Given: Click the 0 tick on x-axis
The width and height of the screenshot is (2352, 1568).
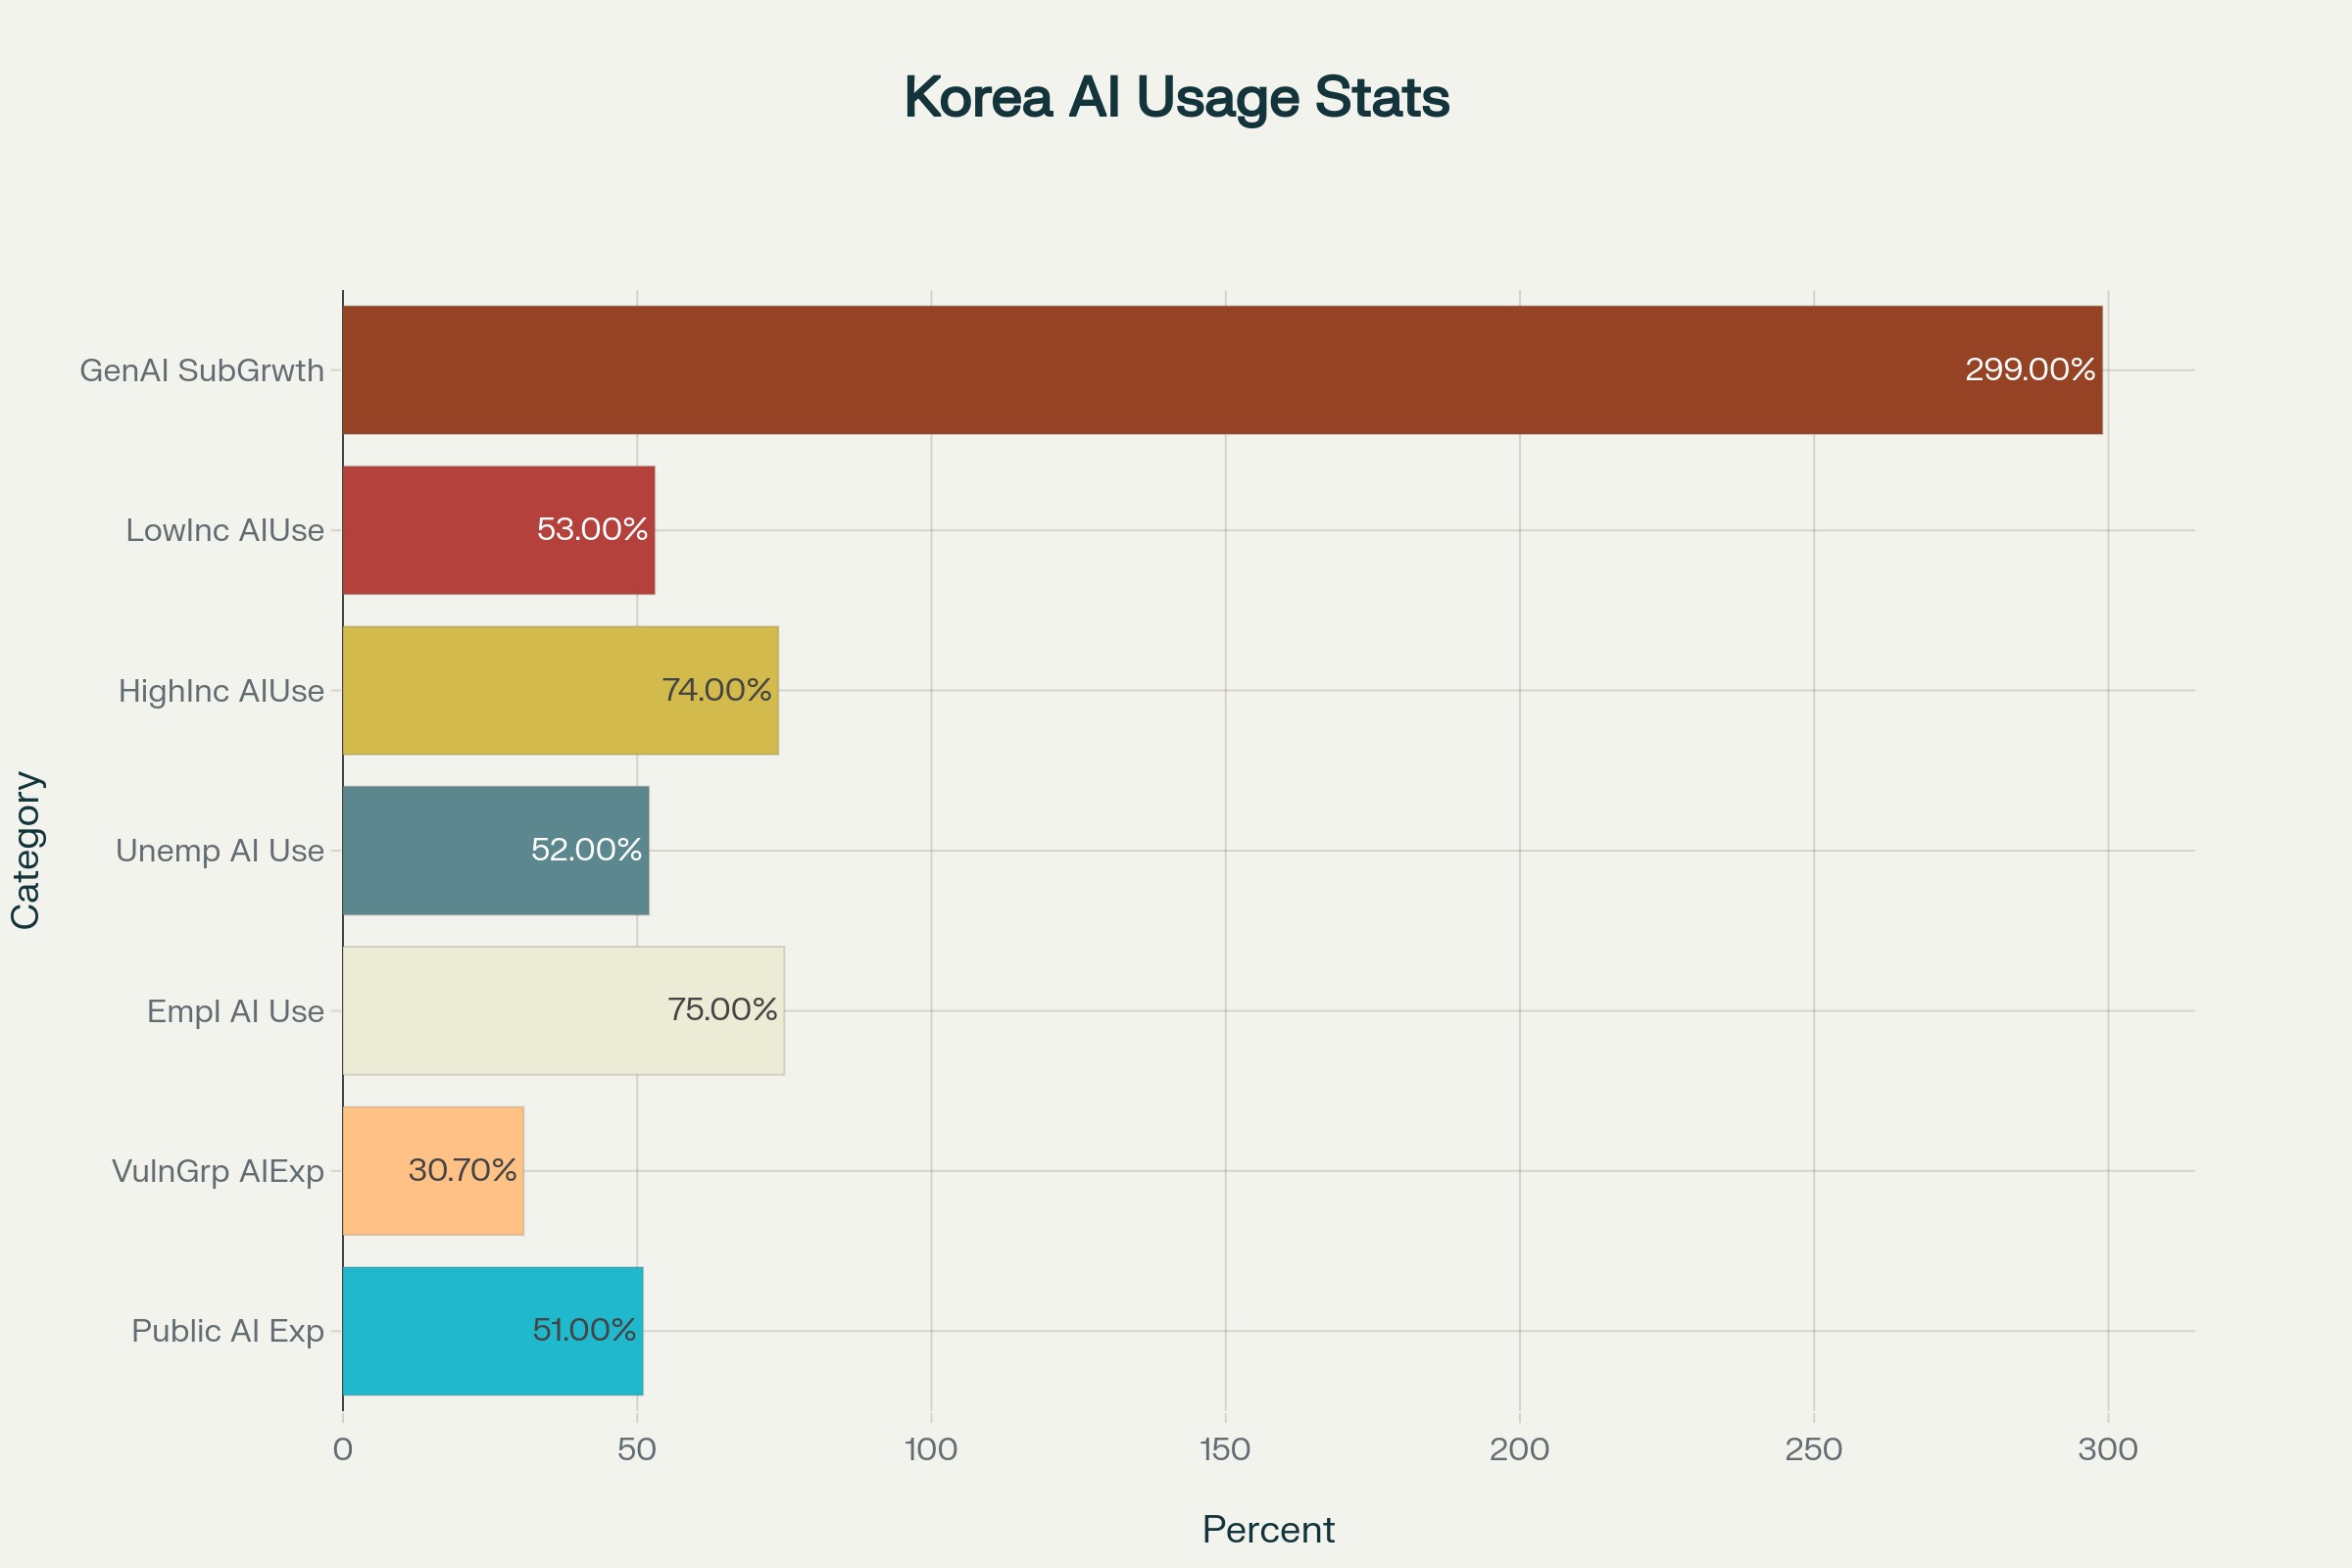Looking at the screenshot, I should [x=343, y=1449].
